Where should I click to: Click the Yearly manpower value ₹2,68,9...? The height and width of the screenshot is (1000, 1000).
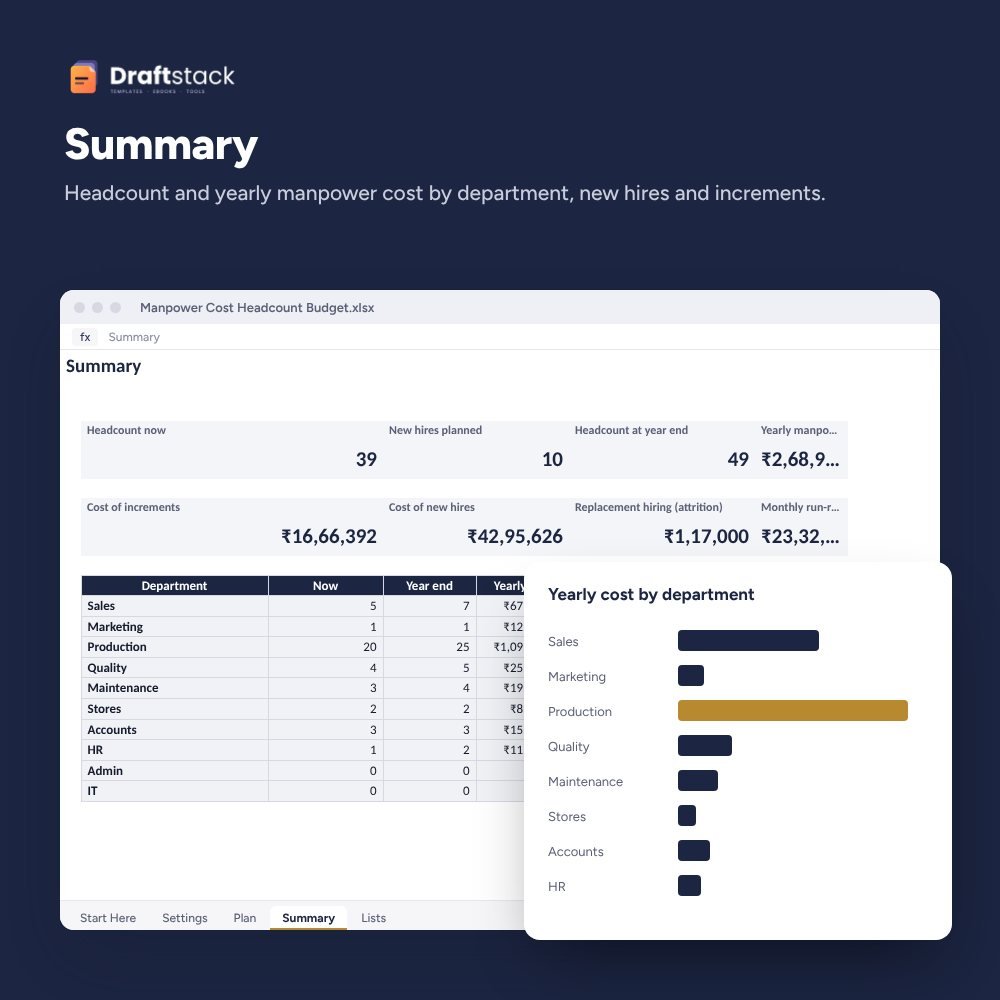800,459
